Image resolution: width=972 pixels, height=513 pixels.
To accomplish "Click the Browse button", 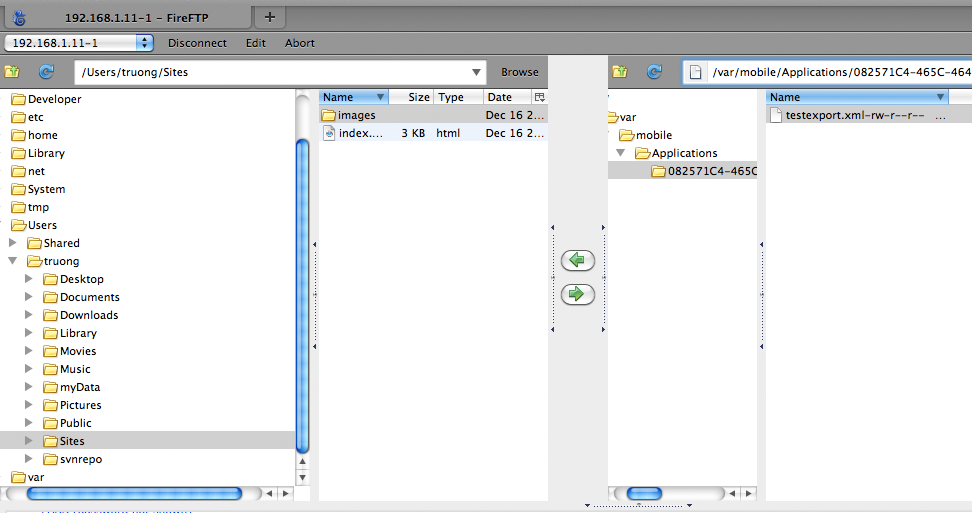I will tap(519, 72).
